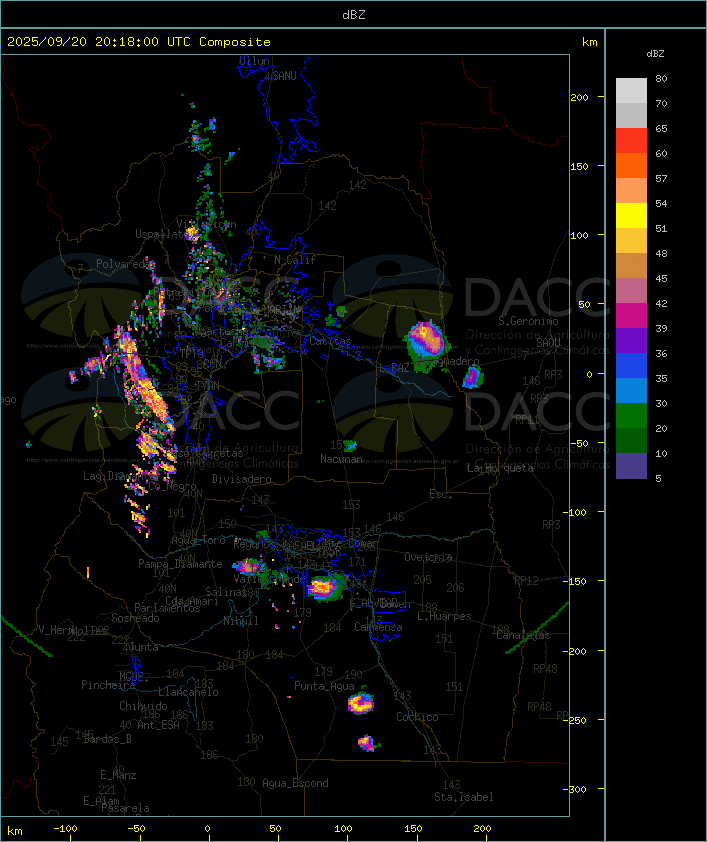Click the -300 tick on vertical axis

[x=574, y=789]
